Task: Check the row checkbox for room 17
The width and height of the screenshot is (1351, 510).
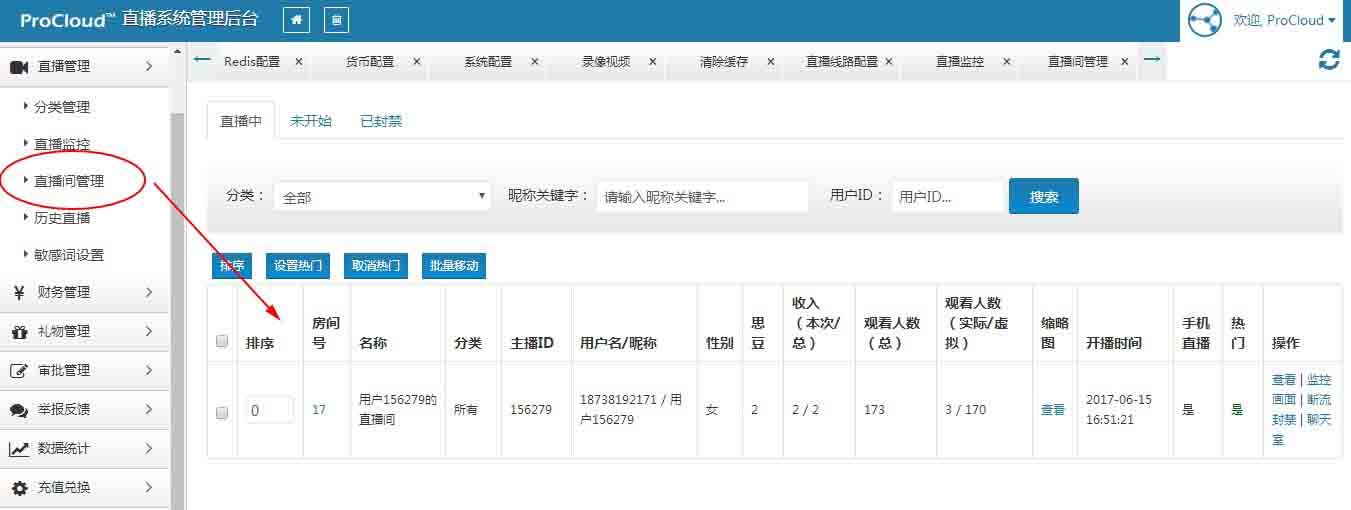Action: point(222,411)
